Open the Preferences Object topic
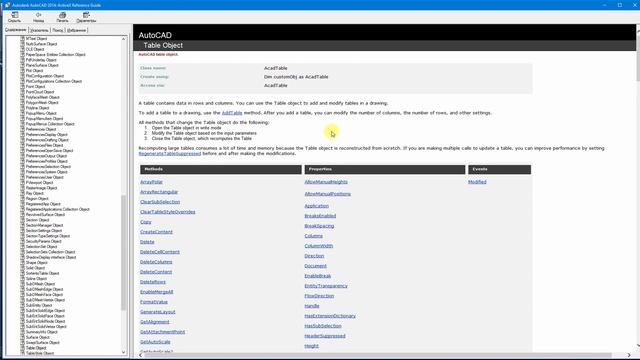Screen dimensions: 640x360 point(41,129)
